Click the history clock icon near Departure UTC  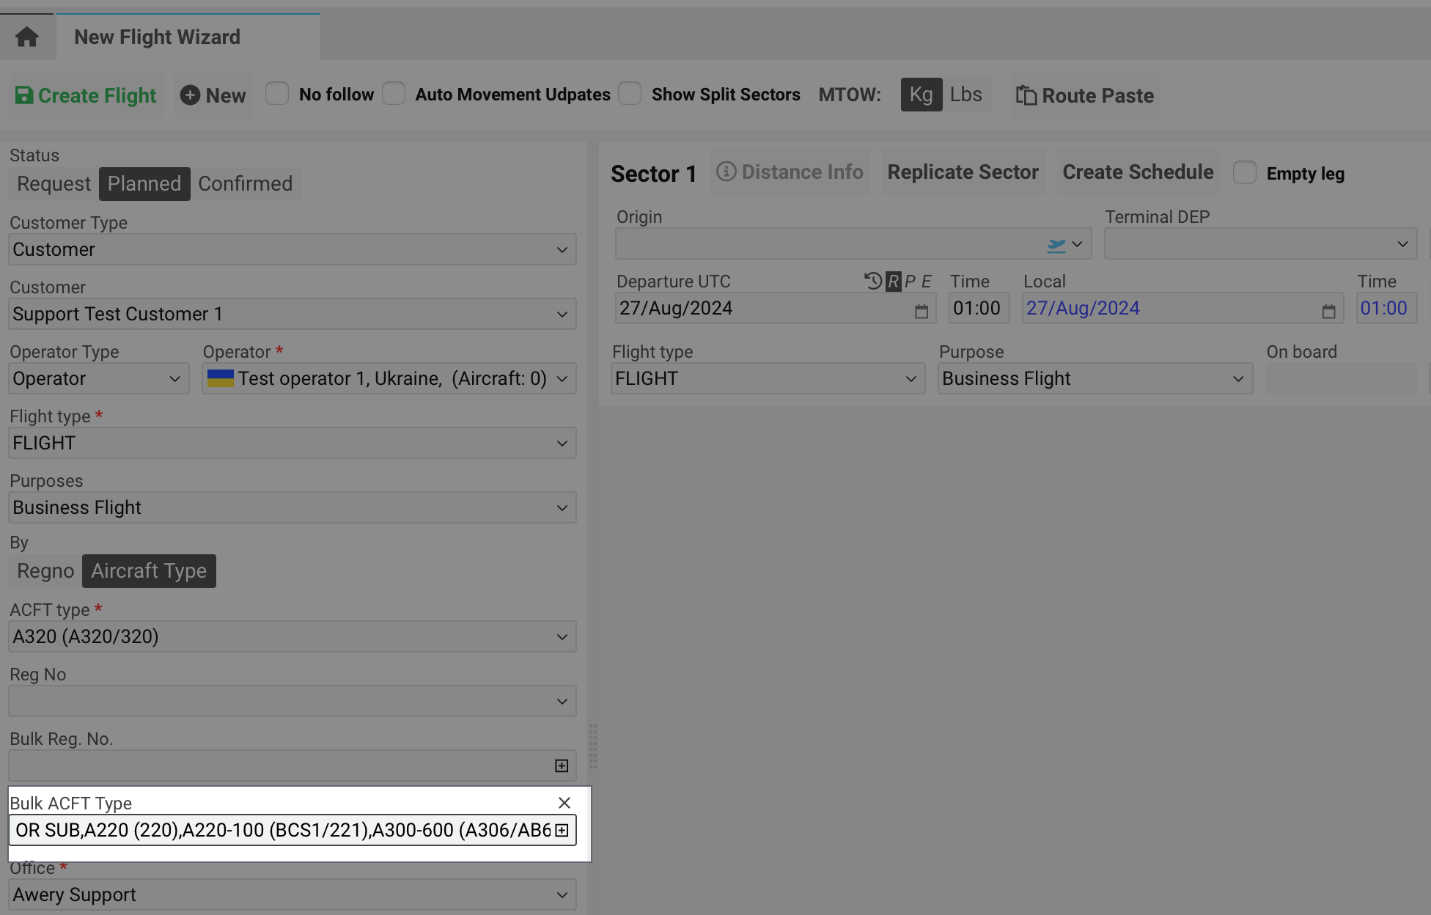(872, 281)
